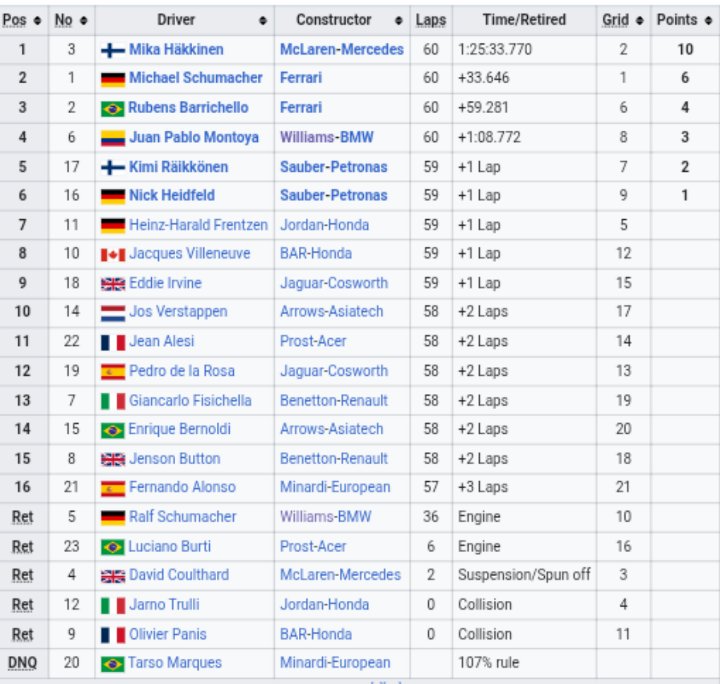Click Brazil flag beside Rubens Barrichello

pyautogui.click(x=113, y=109)
